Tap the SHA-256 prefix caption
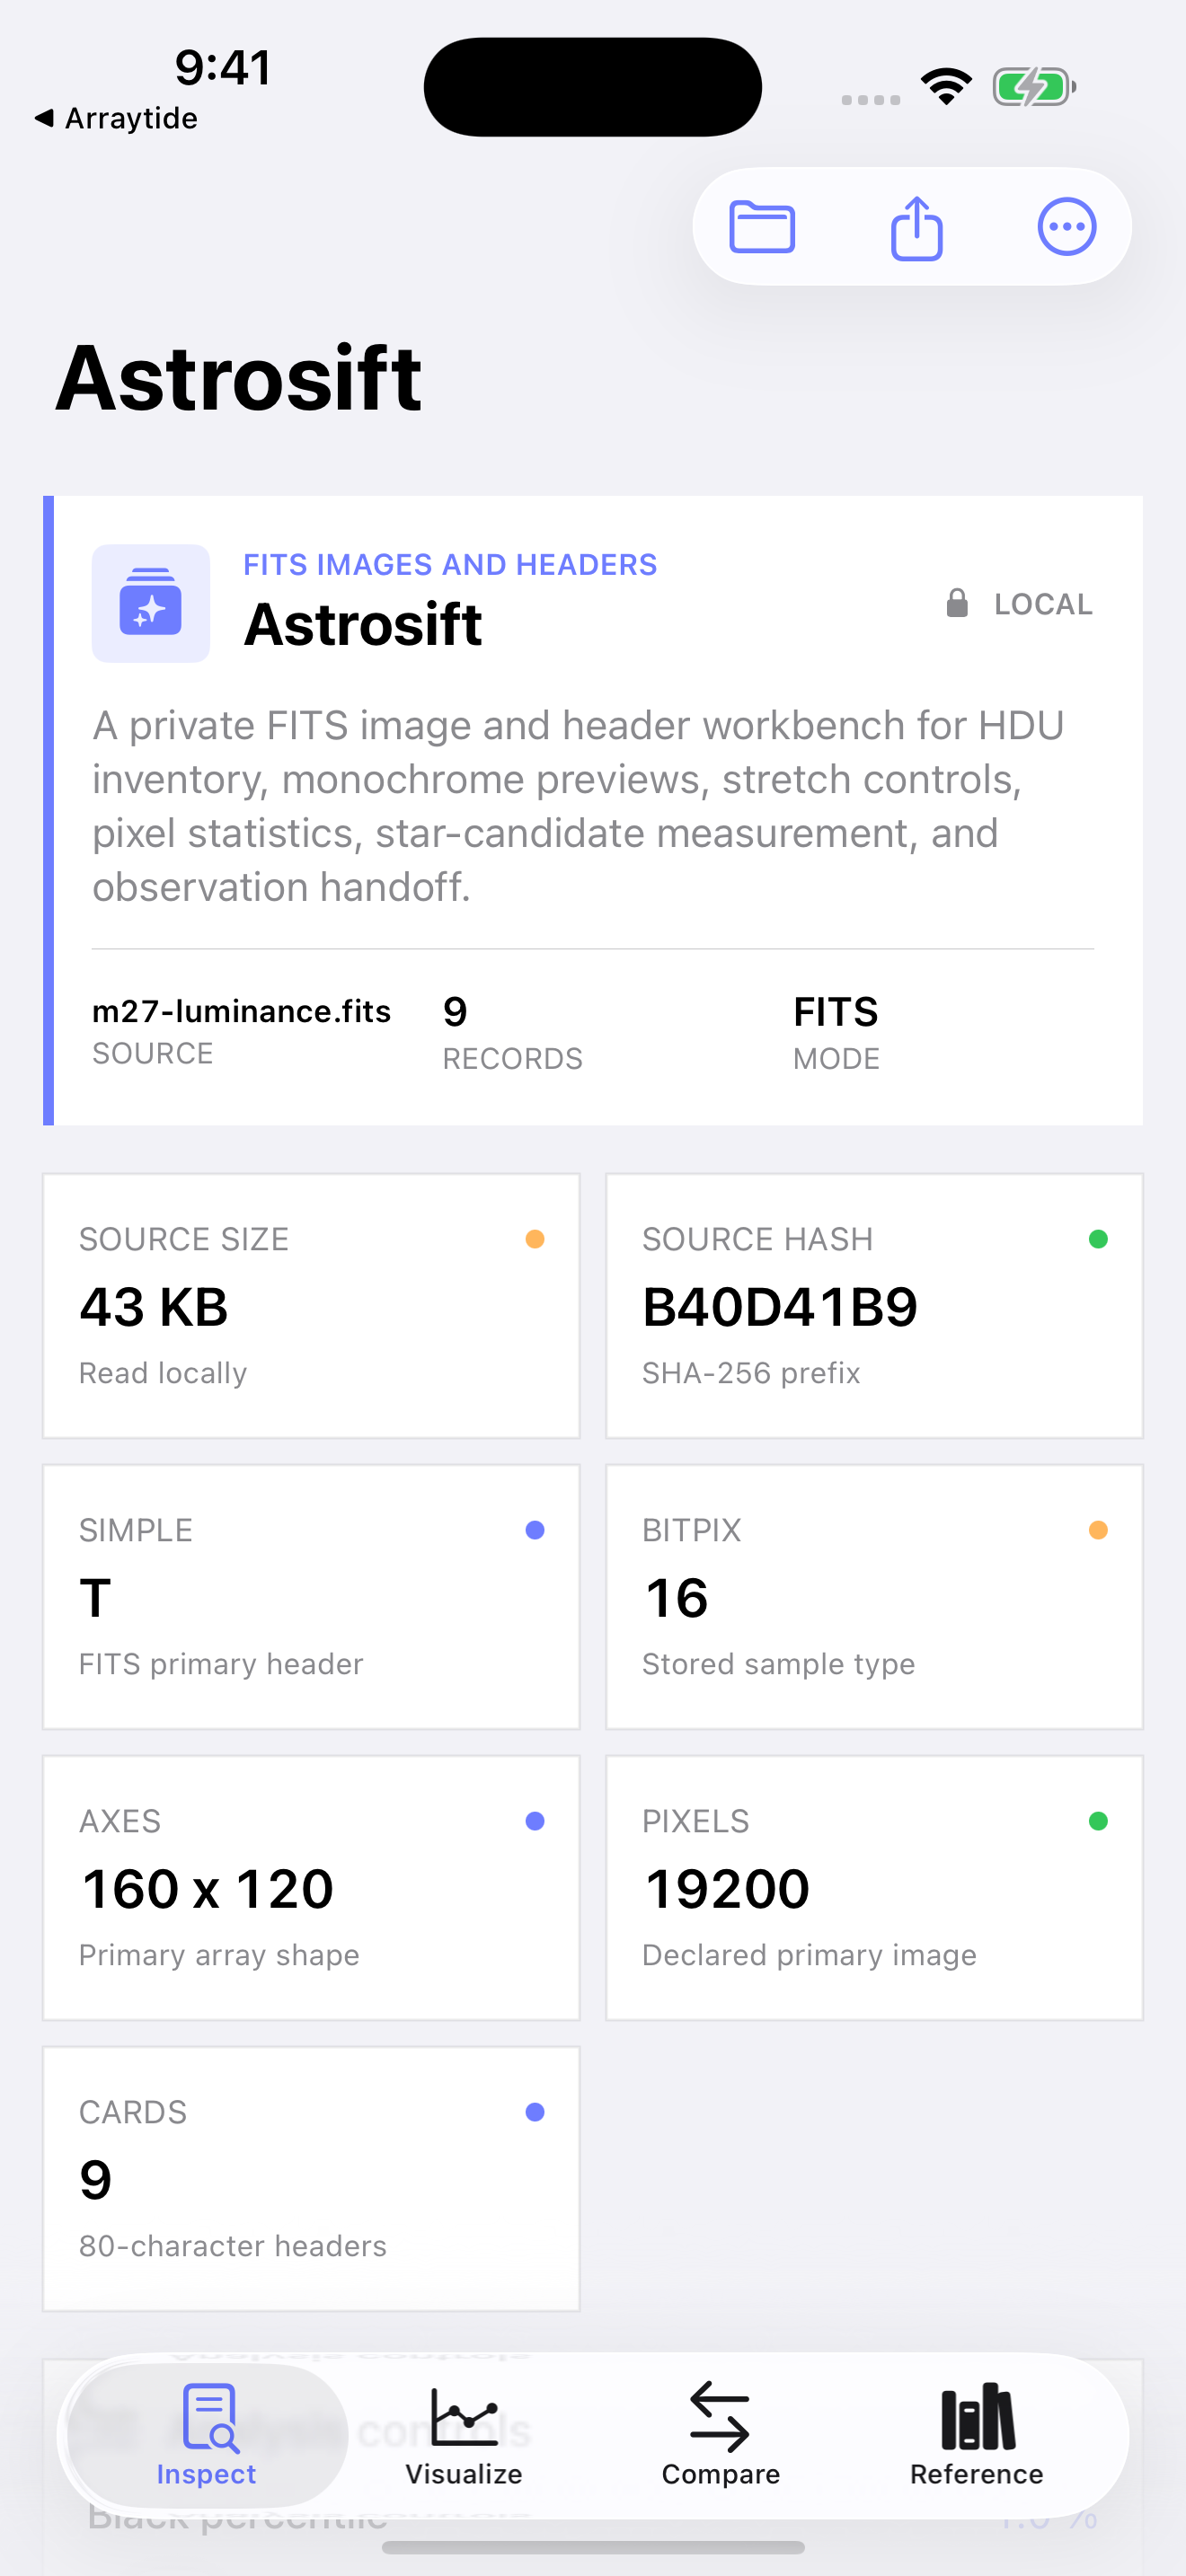The width and height of the screenshot is (1186, 2576). tap(751, 1373)
